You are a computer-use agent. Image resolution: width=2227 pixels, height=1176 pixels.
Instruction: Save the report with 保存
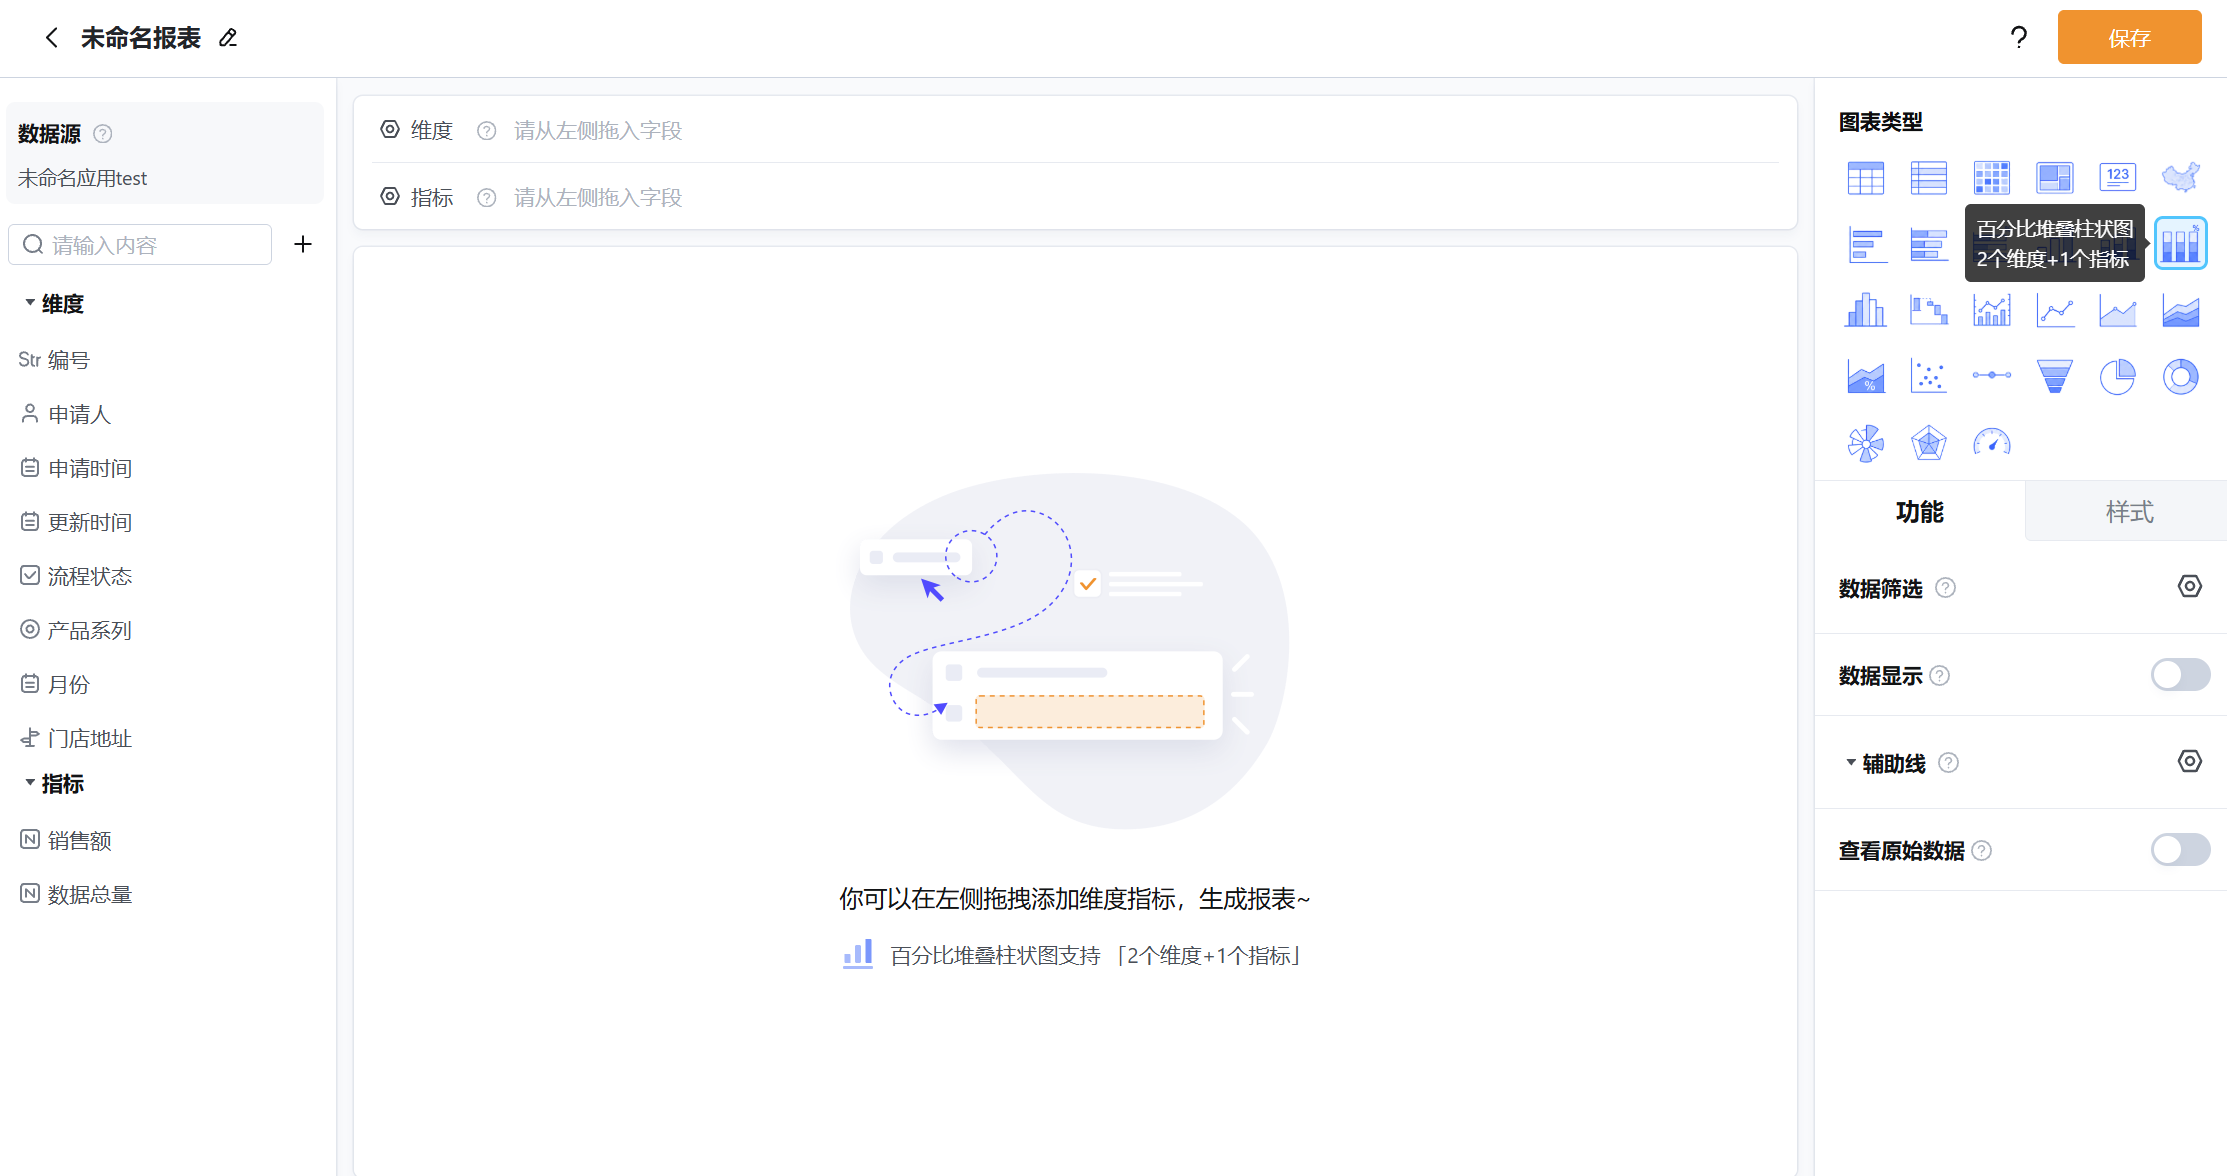tap(2129, 38)
